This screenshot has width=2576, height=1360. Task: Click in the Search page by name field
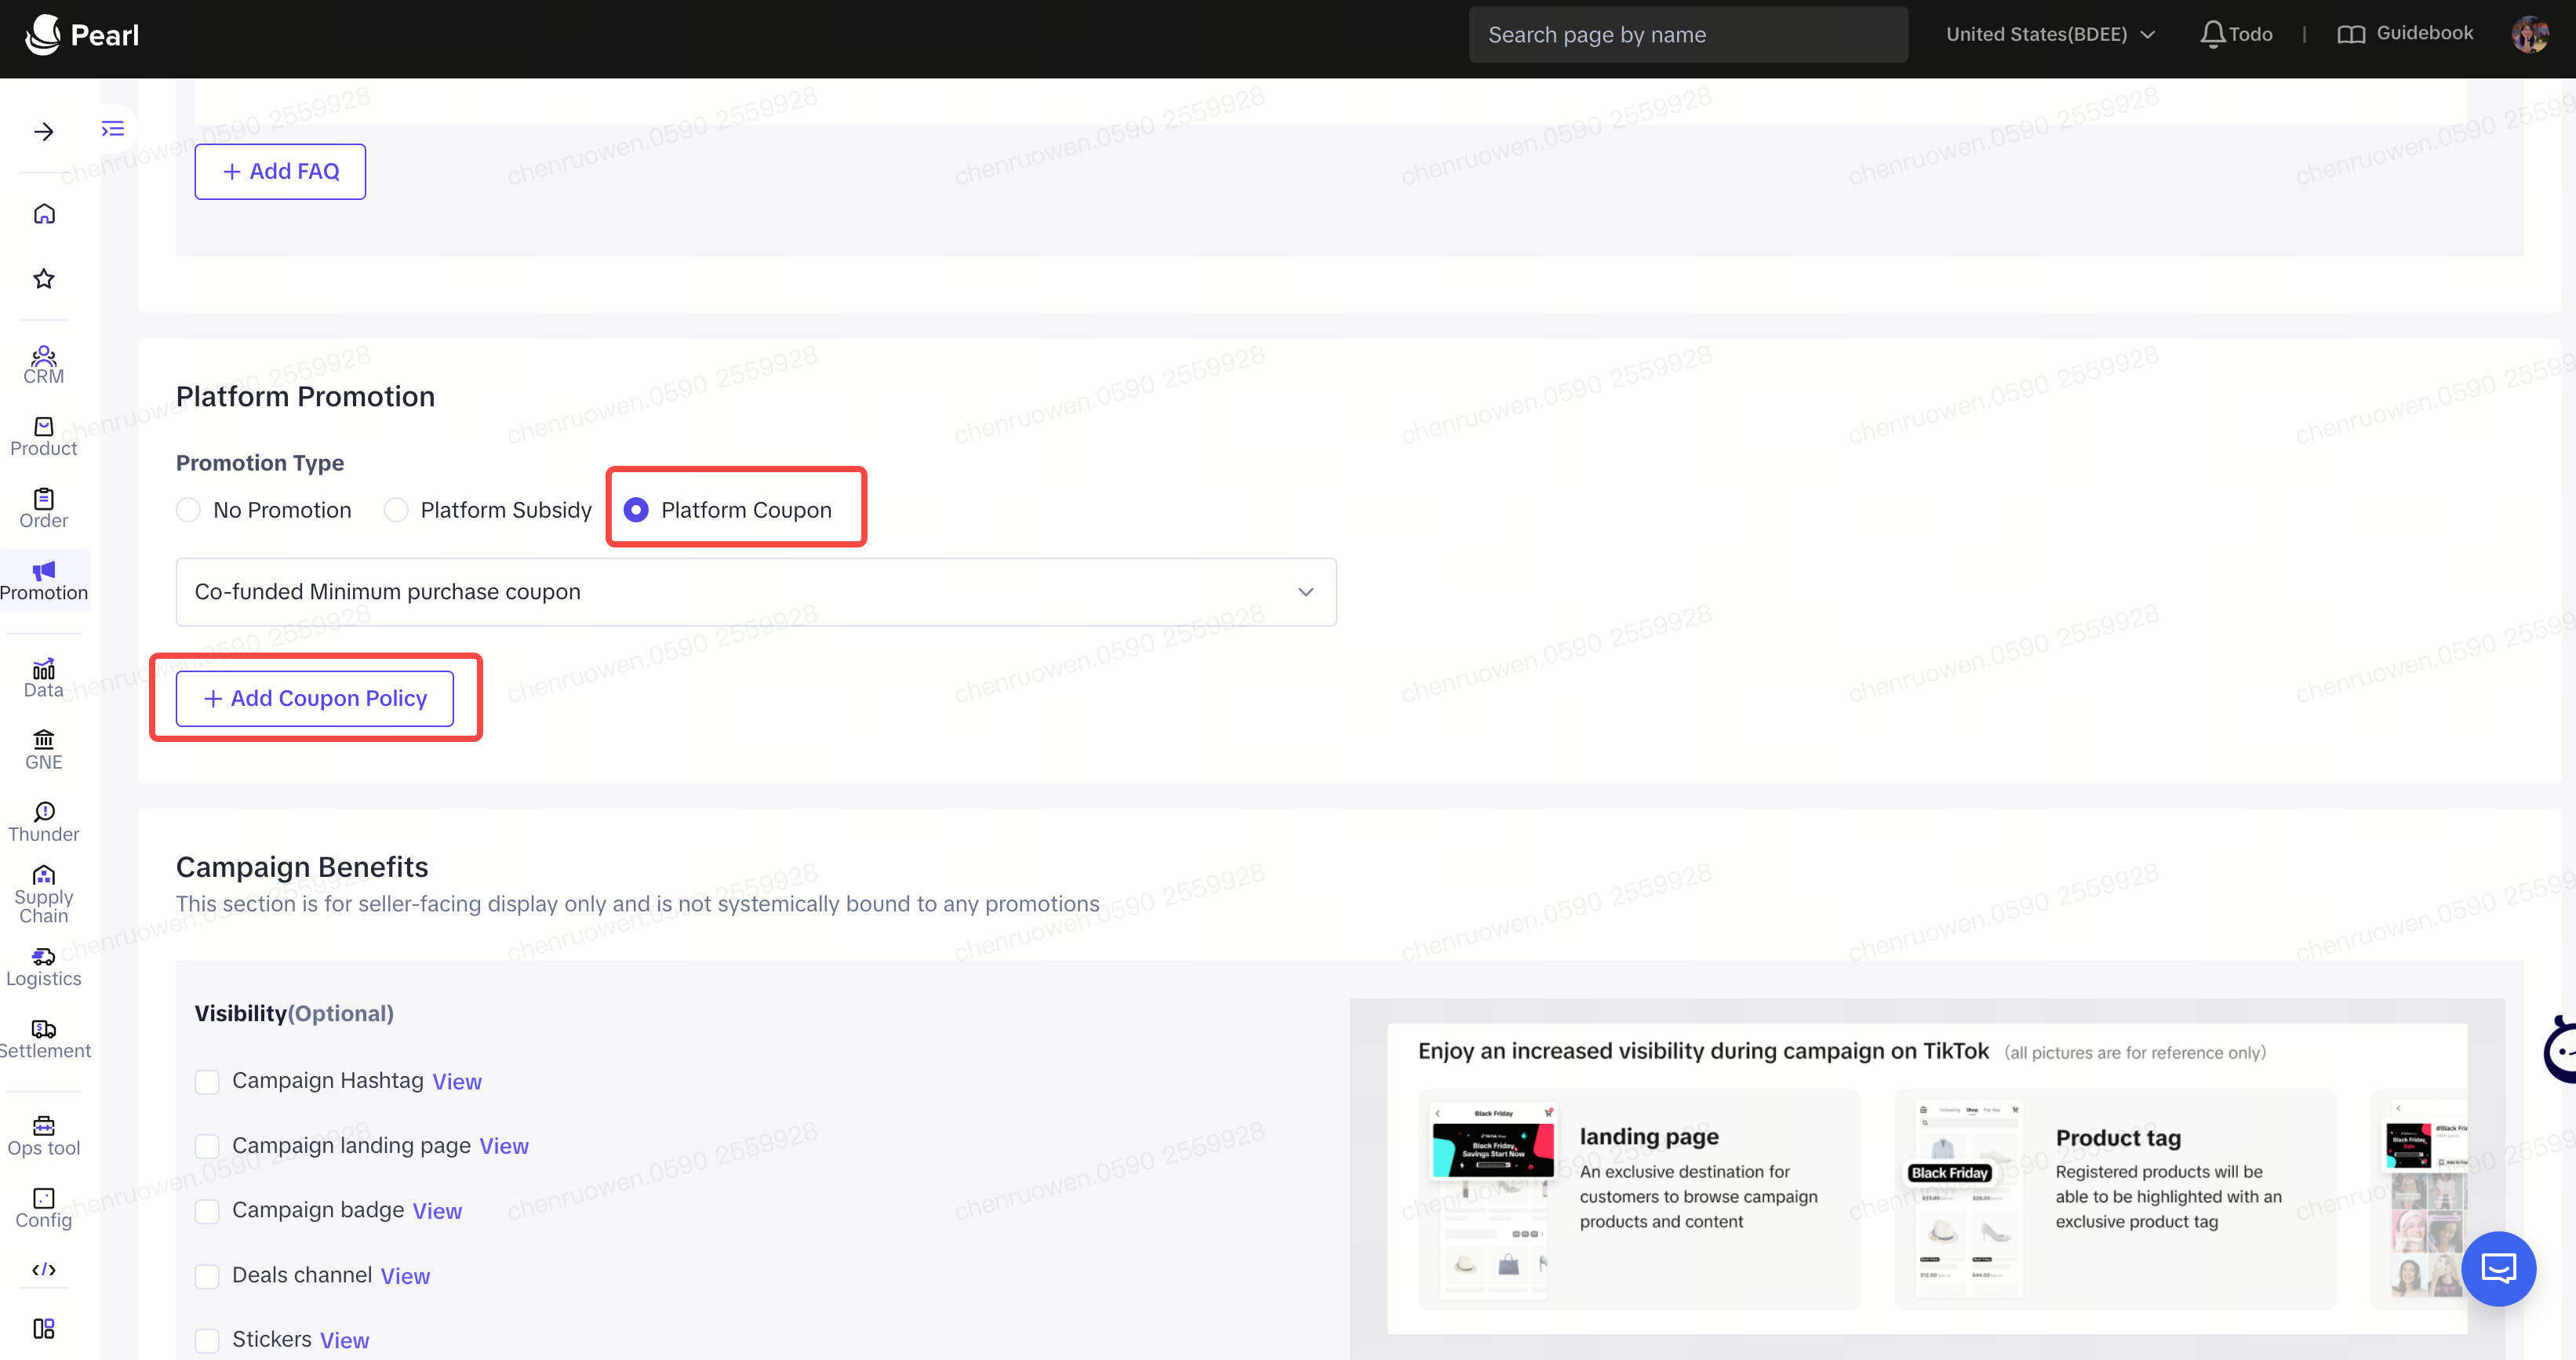pos(1687,35)
